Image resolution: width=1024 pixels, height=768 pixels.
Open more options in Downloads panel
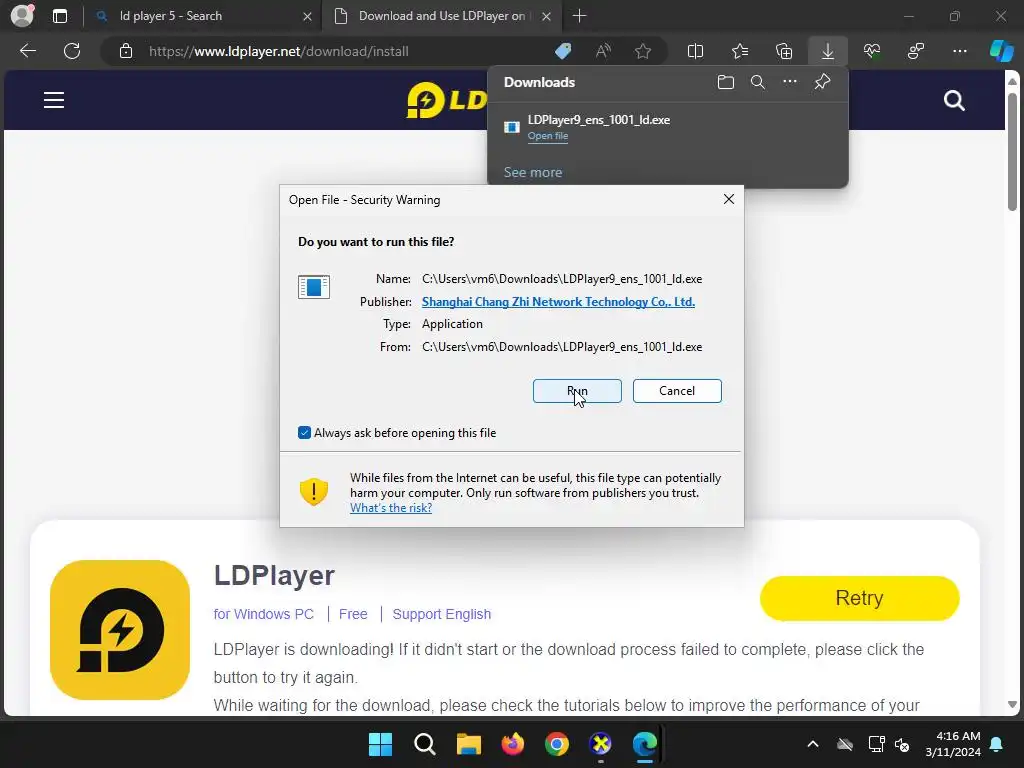[x=790, y=82]
